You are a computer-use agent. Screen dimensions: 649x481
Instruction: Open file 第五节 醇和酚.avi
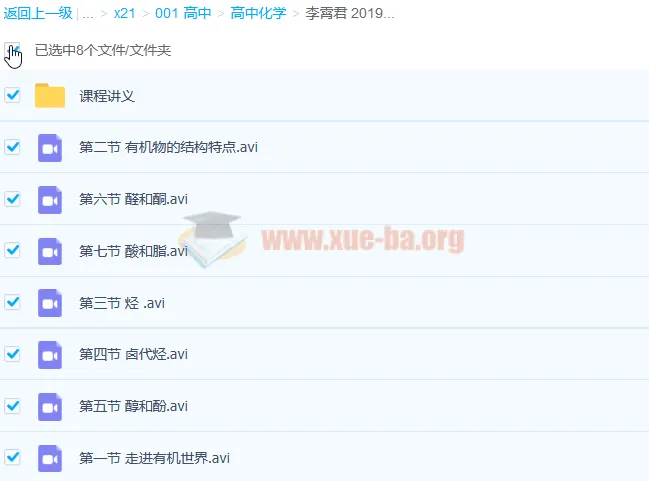click(x=133, y=406)
